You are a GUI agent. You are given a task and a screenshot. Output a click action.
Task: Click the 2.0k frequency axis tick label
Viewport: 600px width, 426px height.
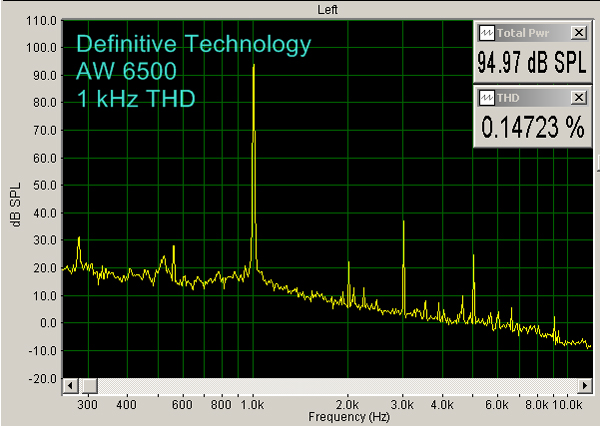tap(347, 405)
